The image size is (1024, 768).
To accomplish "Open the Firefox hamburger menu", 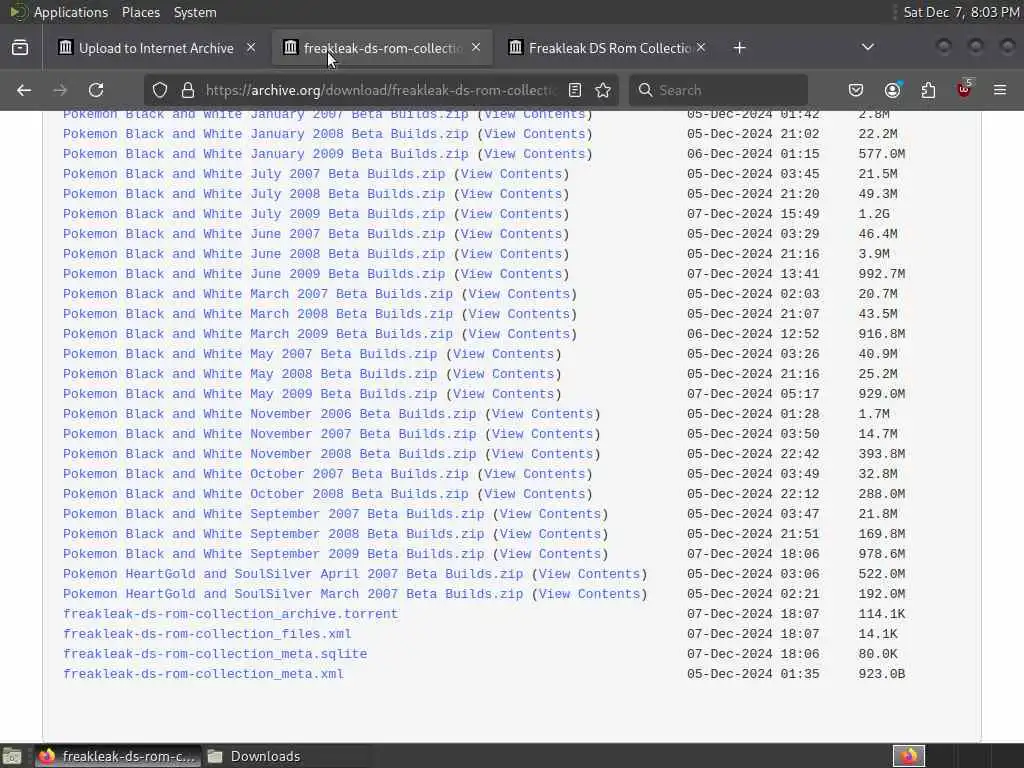I will point(1000,90).
